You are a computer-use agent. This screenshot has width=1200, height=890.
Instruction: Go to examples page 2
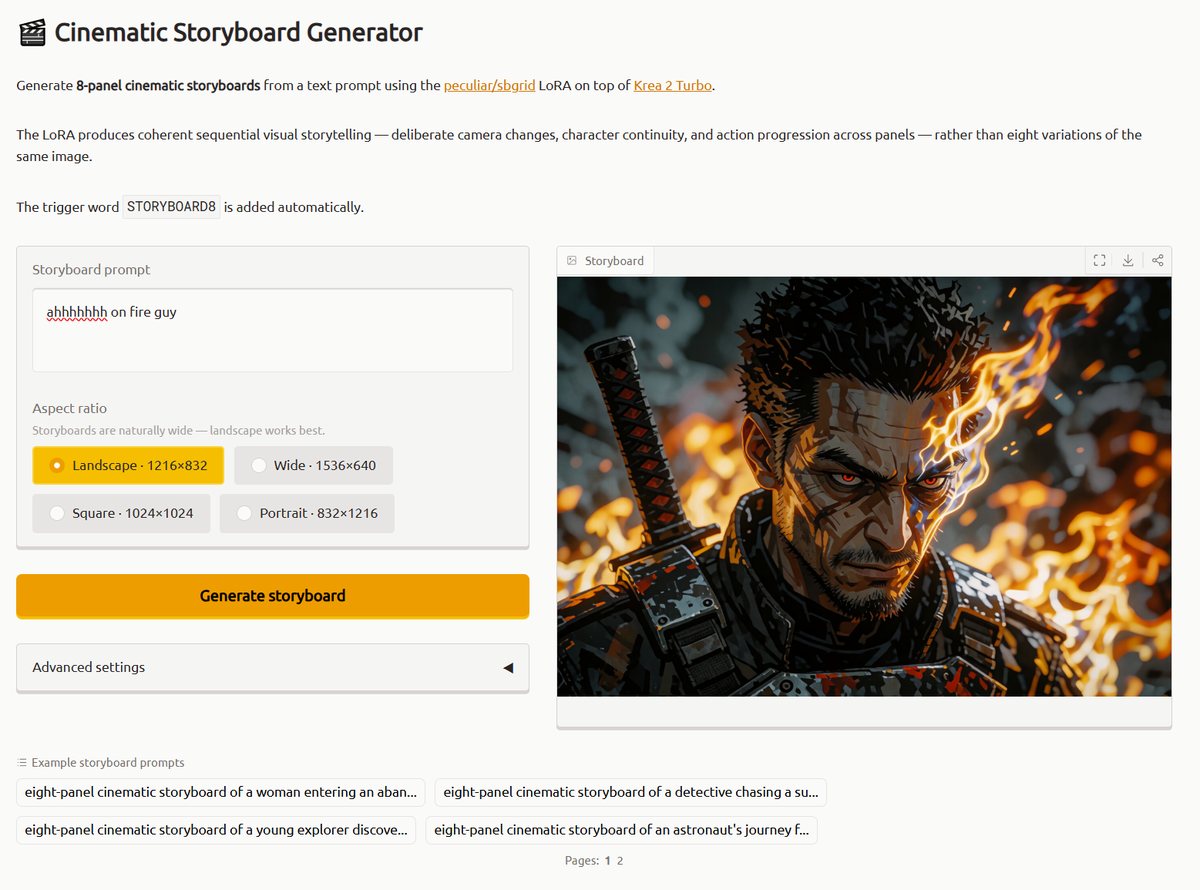620,861
